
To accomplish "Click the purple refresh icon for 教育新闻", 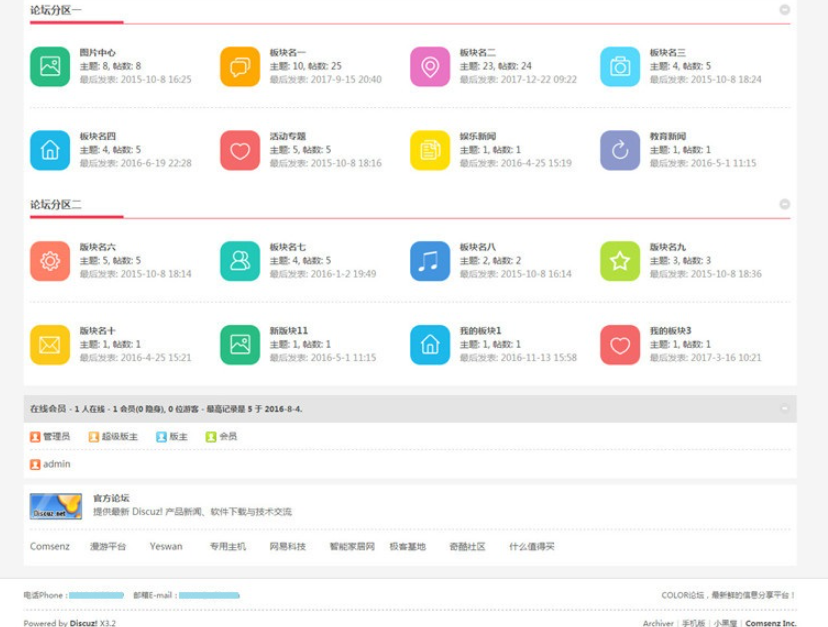I will pyautogui.click(x=620, y=150).
